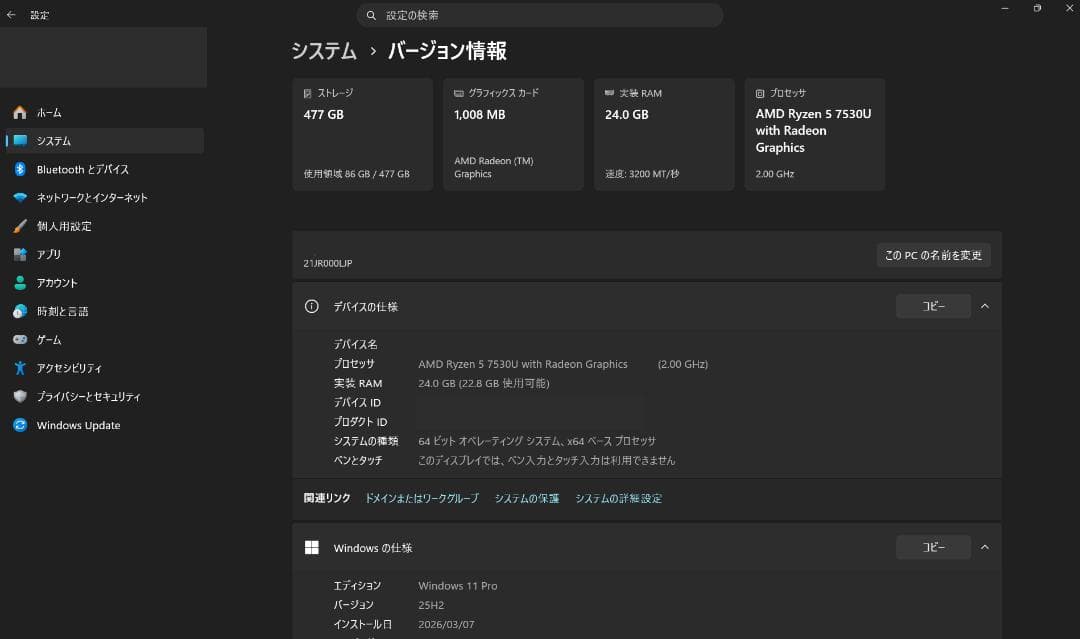Collapse the Windows の仕様 section chevron
Screen dimensions: 1080x639
[x=985, y=547]
